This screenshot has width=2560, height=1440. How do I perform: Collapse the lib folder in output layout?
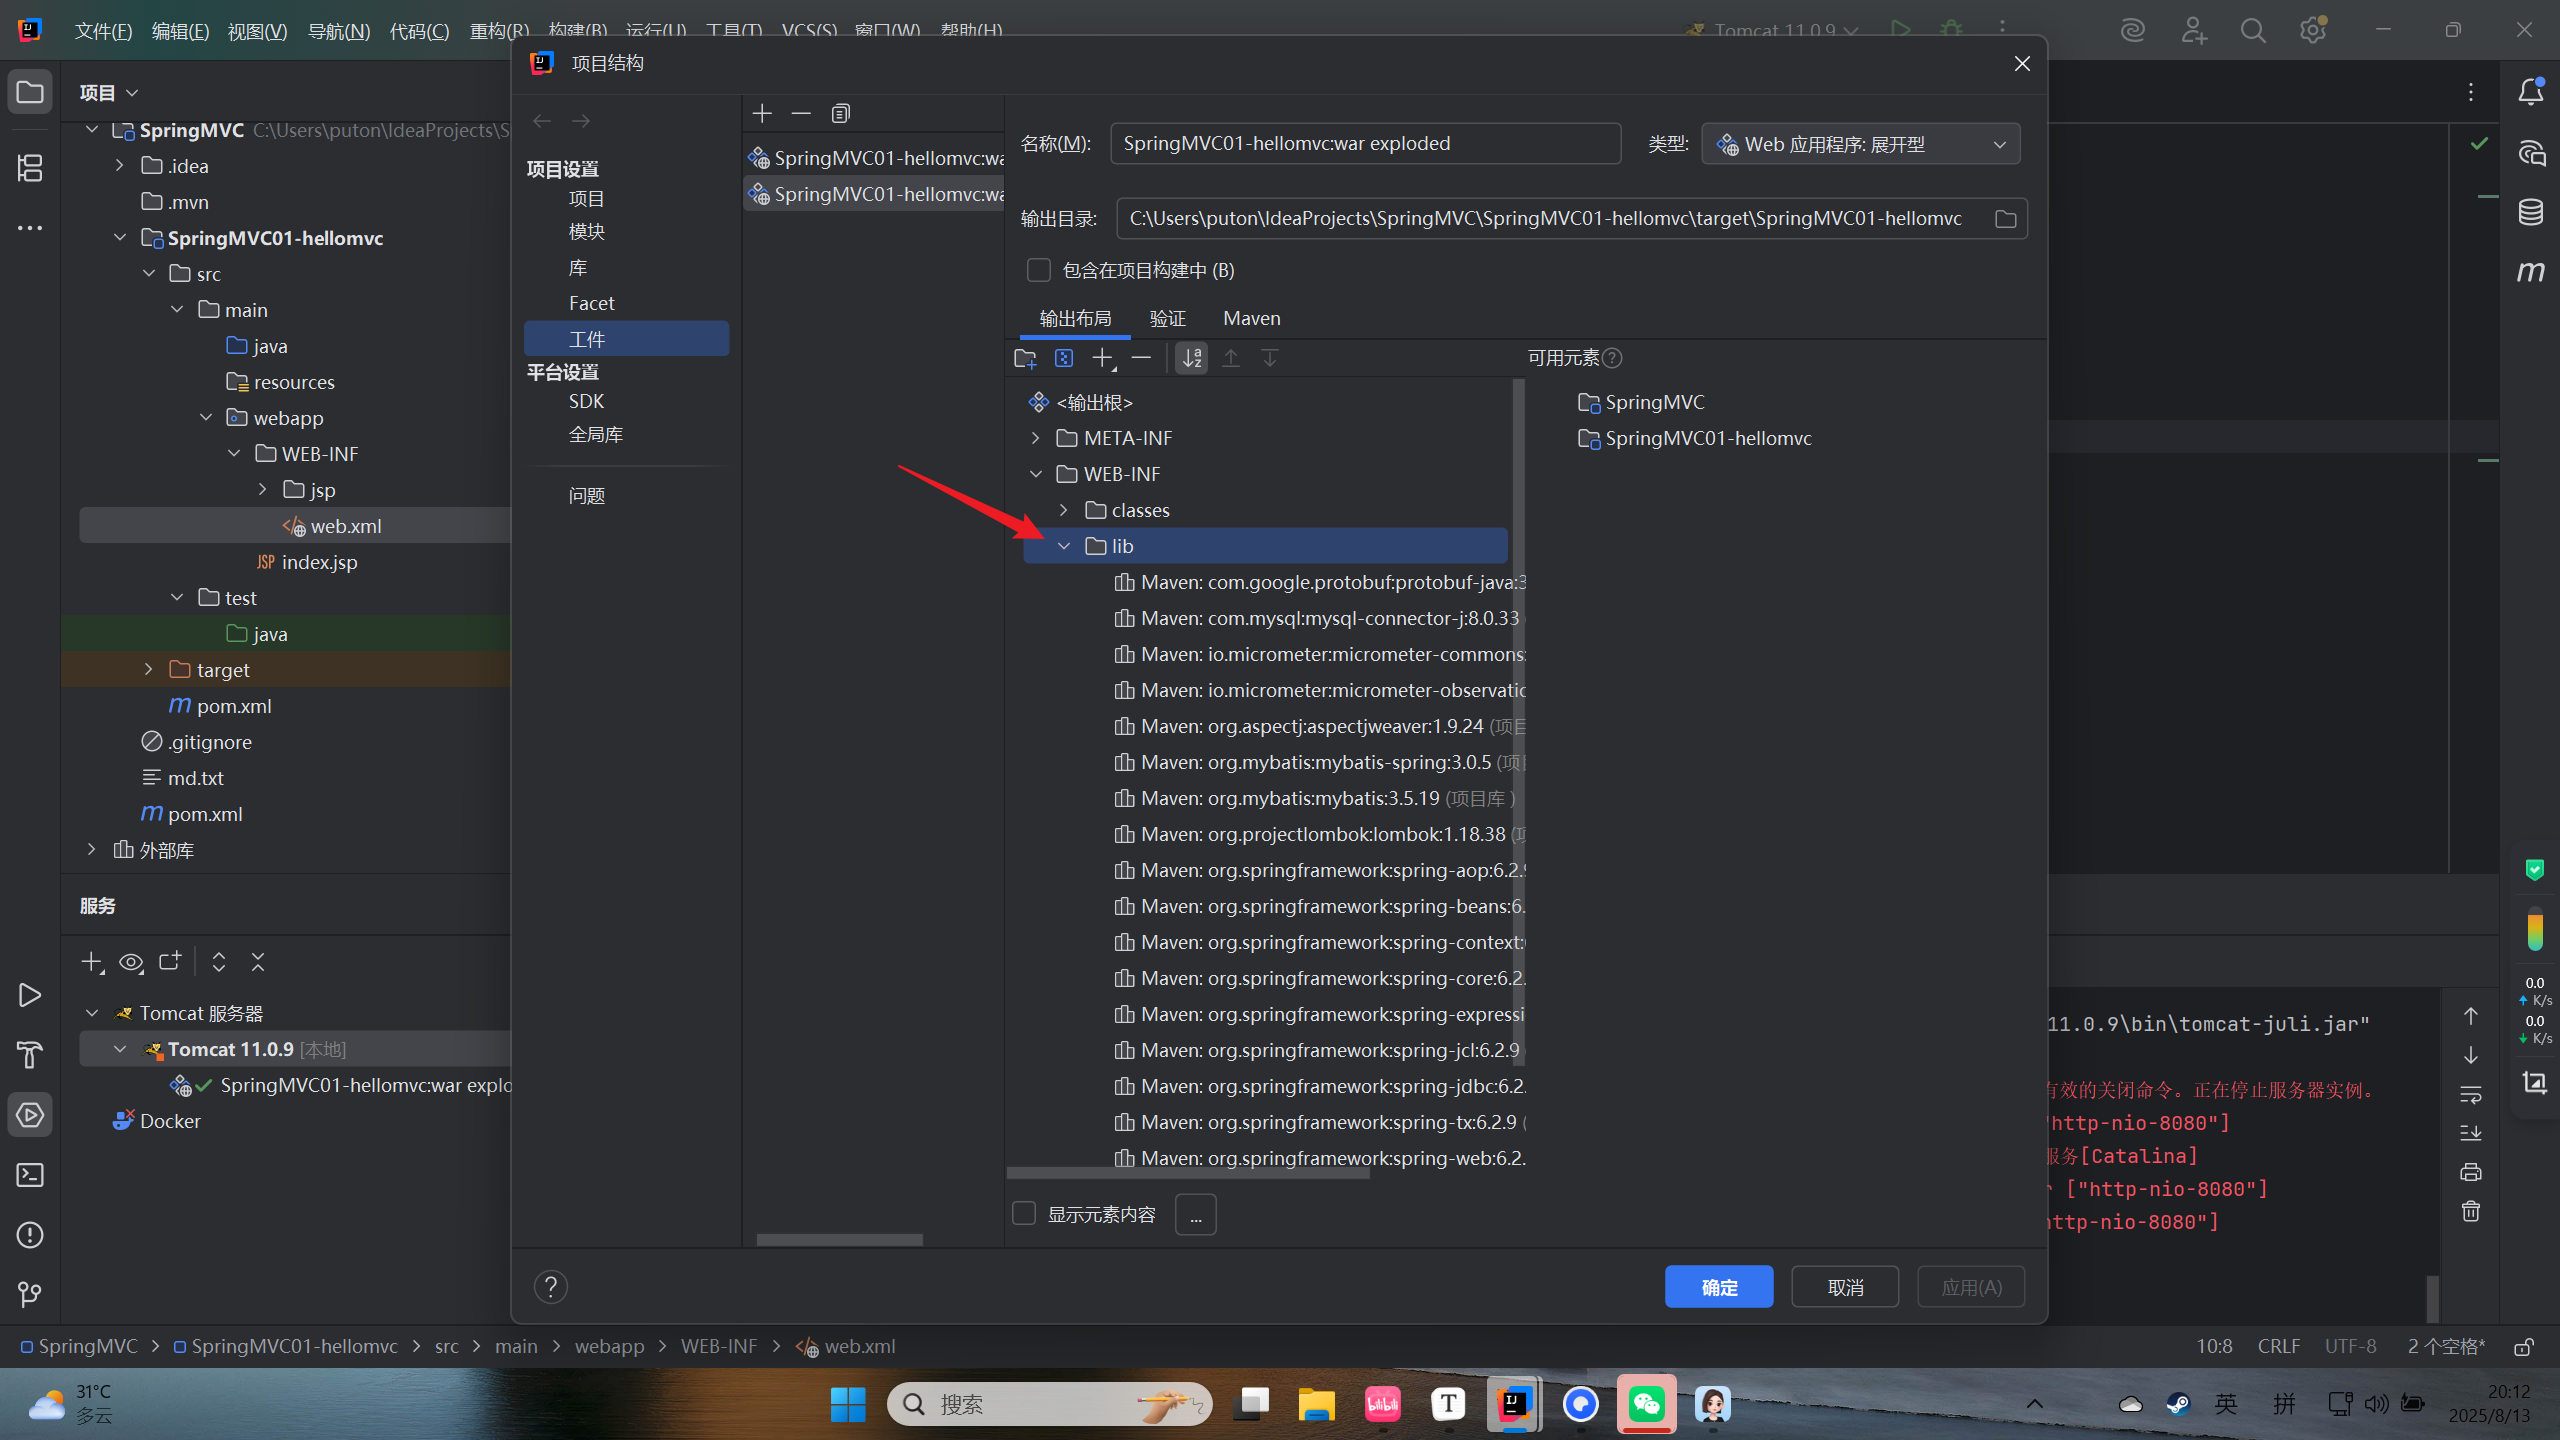pyautogui.click(x=1064, y=546)
